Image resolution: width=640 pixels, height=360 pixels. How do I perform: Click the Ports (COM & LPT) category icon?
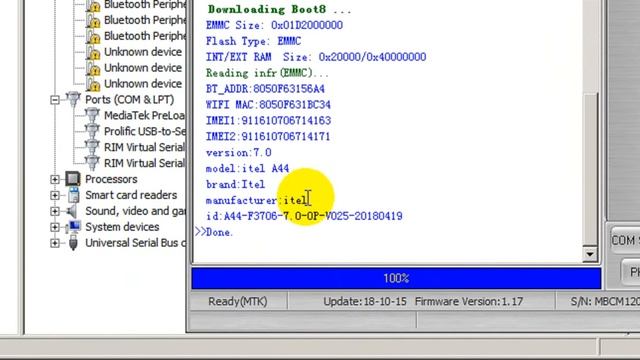point(73,99)
